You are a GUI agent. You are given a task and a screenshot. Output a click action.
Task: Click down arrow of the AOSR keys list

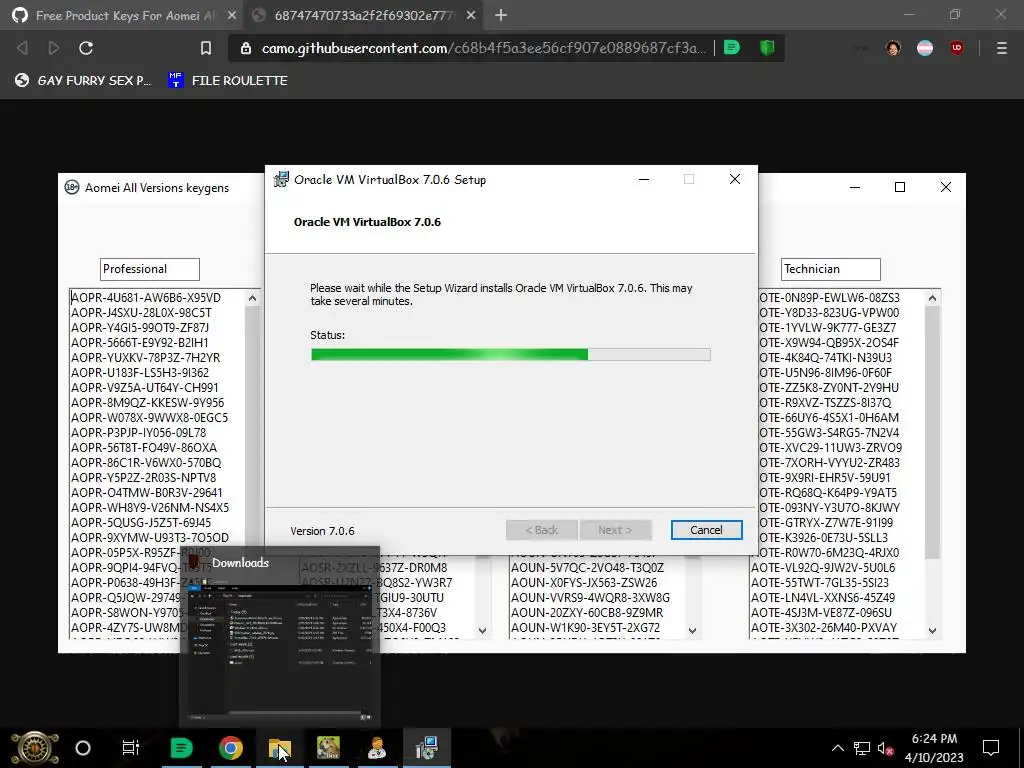click(482, 631)
